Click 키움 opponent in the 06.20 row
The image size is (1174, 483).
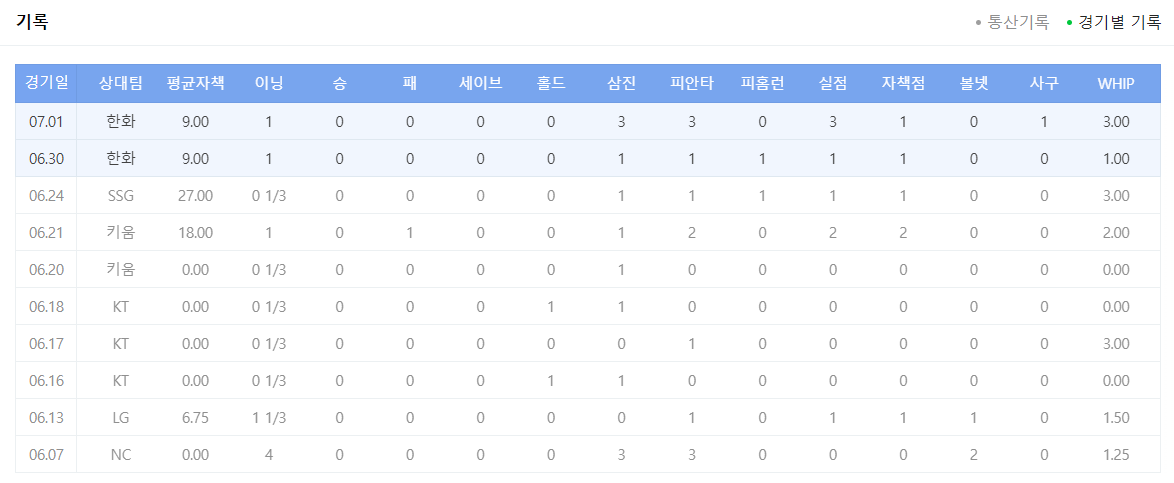tap(121, 269)
